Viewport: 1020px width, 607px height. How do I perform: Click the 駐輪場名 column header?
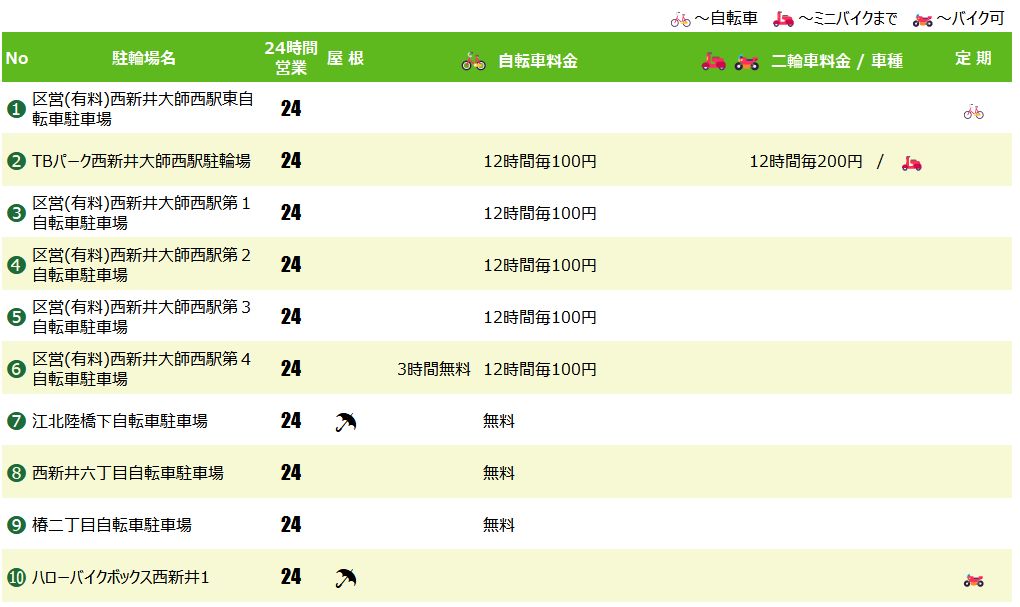(143, 58)
